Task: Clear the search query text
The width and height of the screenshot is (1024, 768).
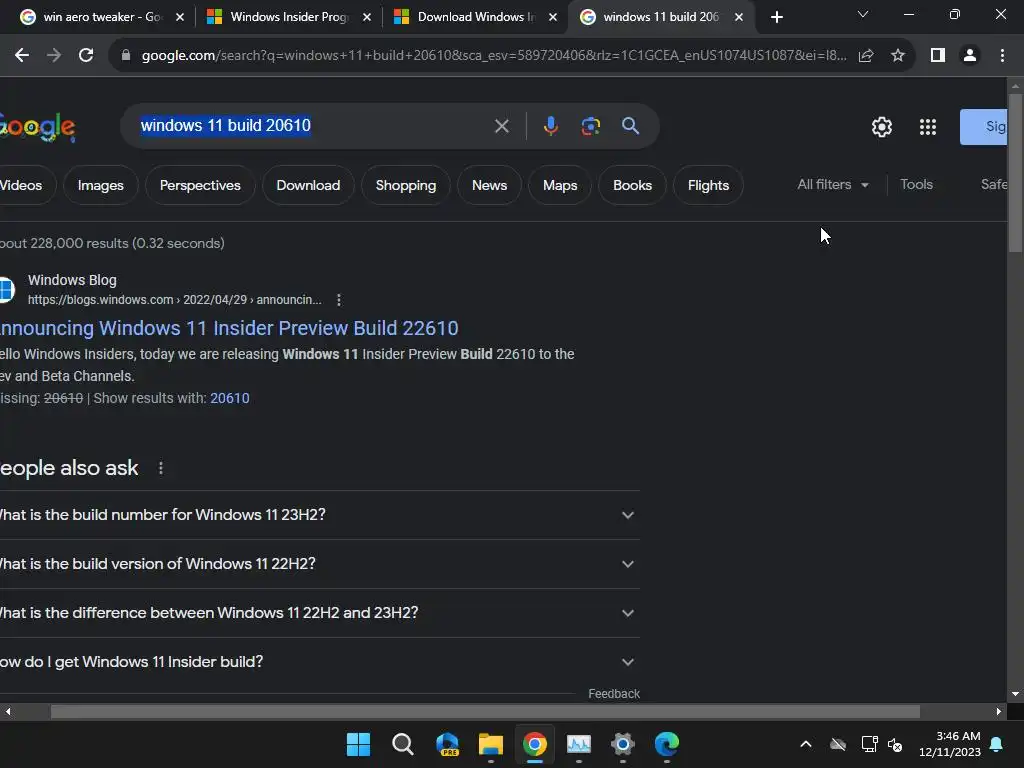Action: tap(502, 126)
